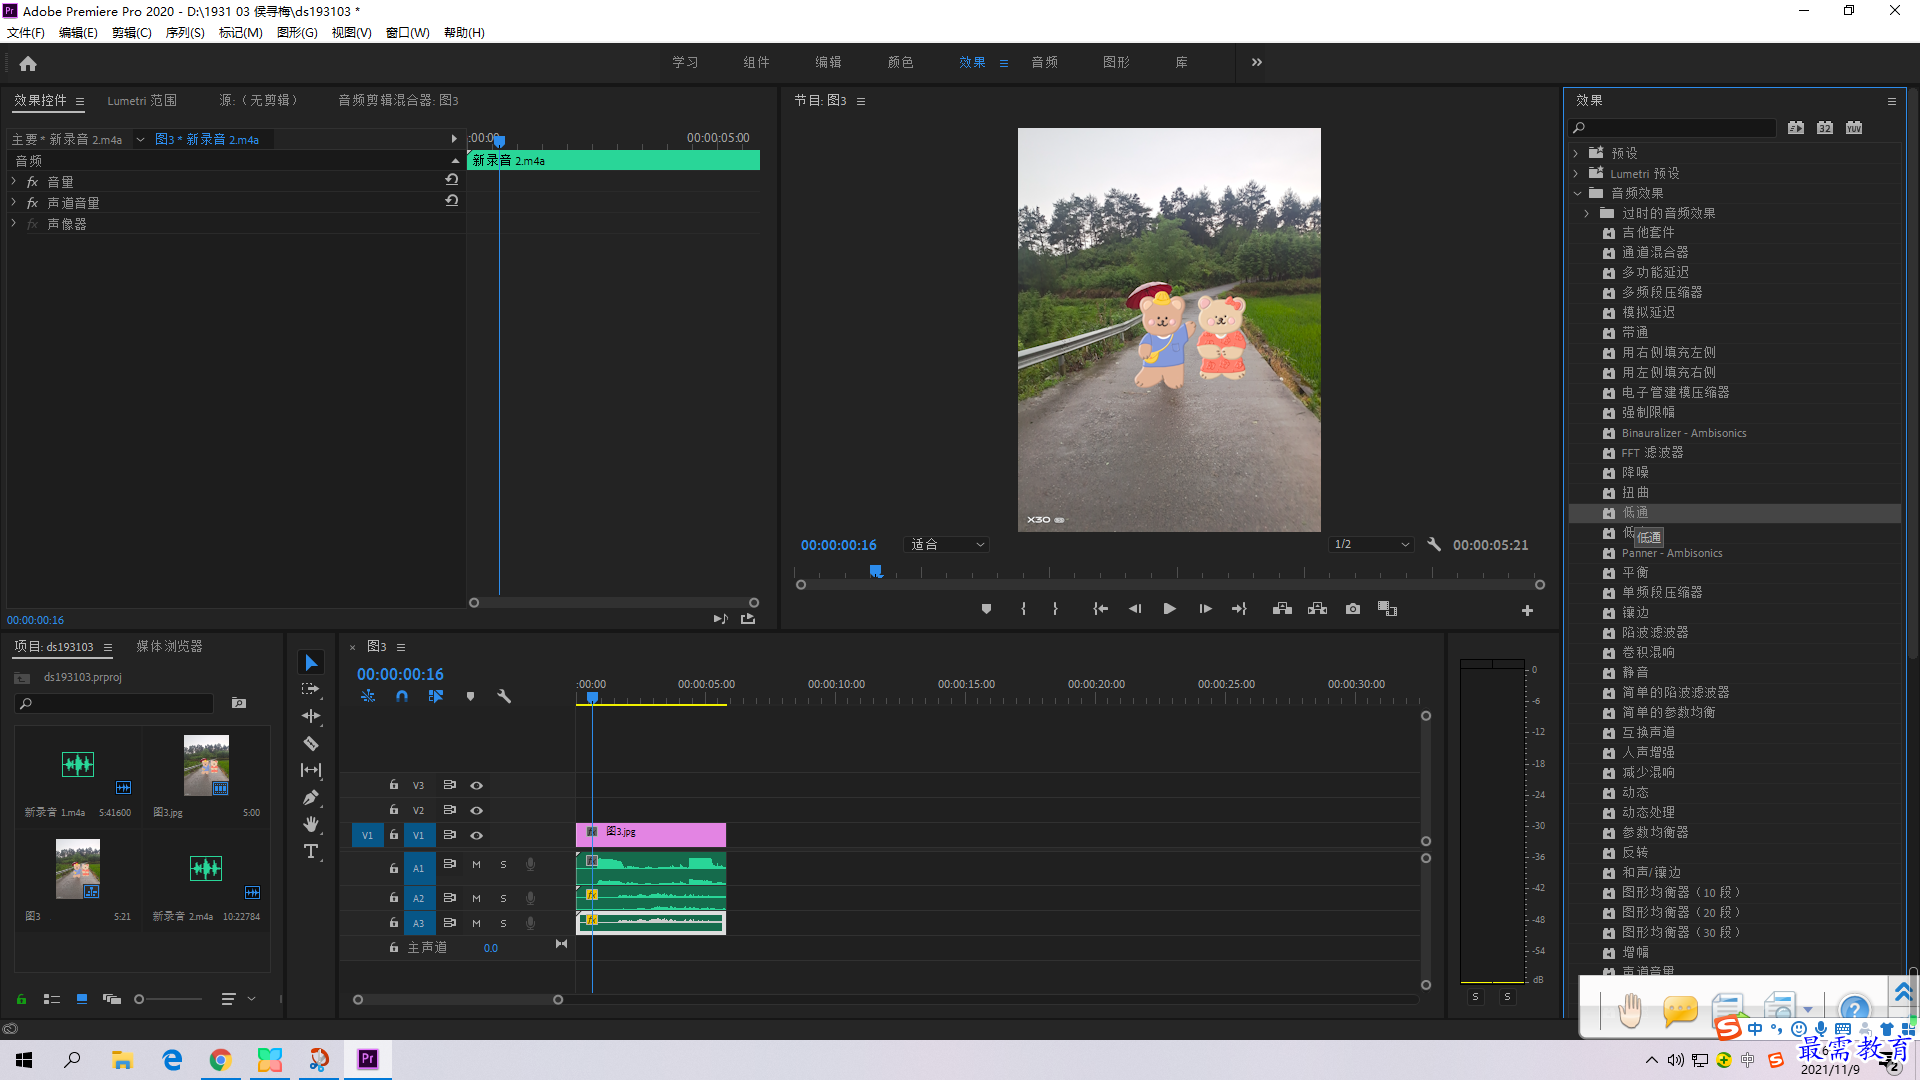Open the 适合 zoom level dropdown
The height and width of the screenshot is (1080, 1920).
pyautogui.click(x=947, y=545)
